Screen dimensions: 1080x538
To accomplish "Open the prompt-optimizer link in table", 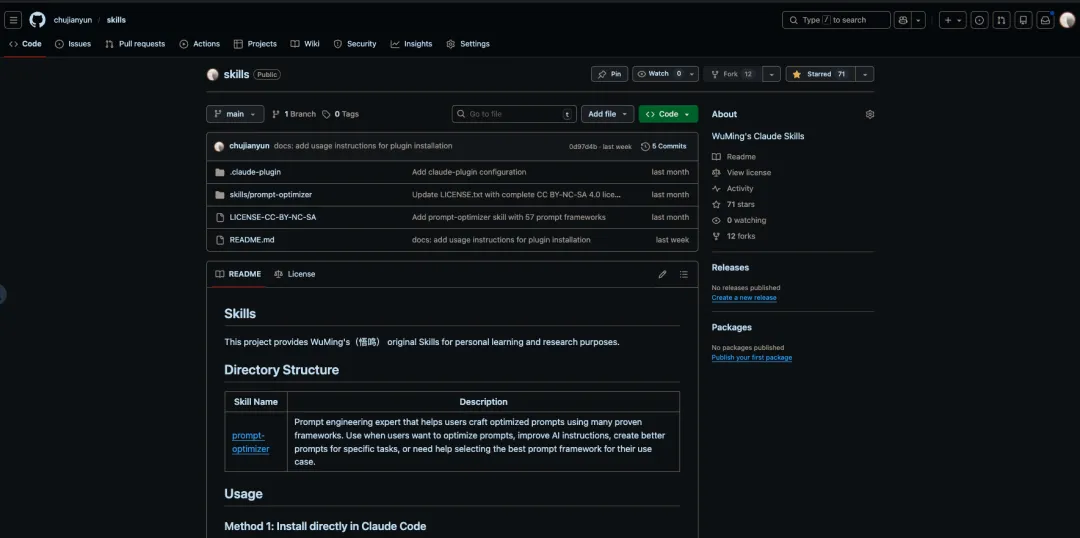I will point(251,442).
